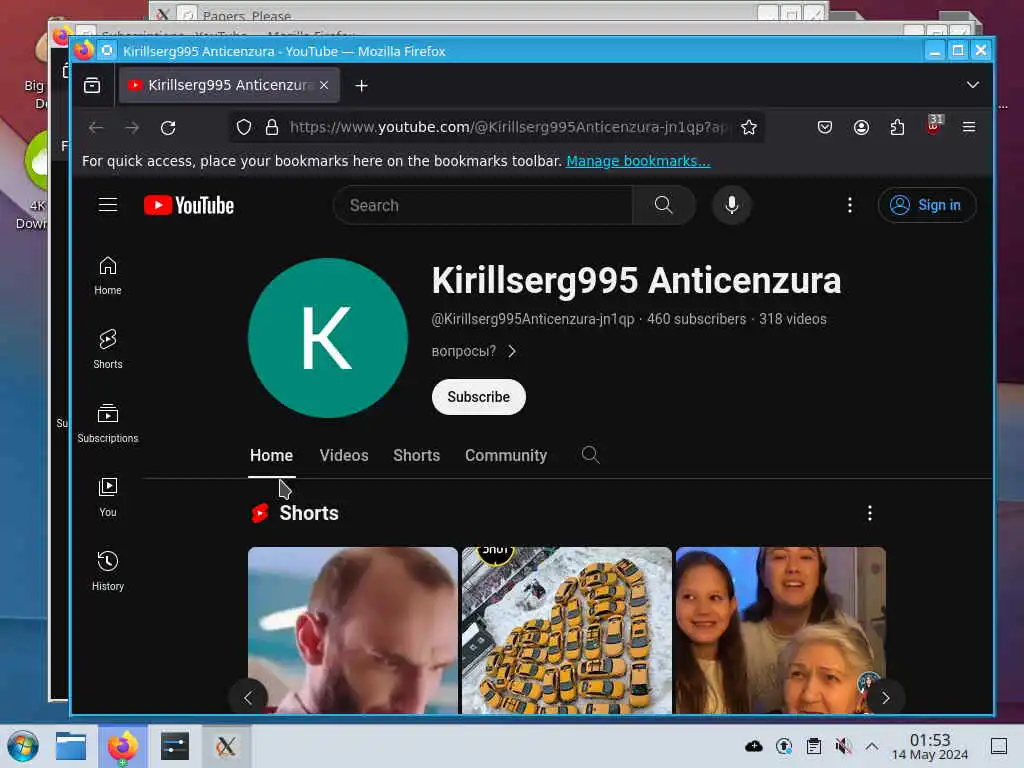Open the three women Short thumbnail
Screen dimensions: 1024x768
(780, 630)
